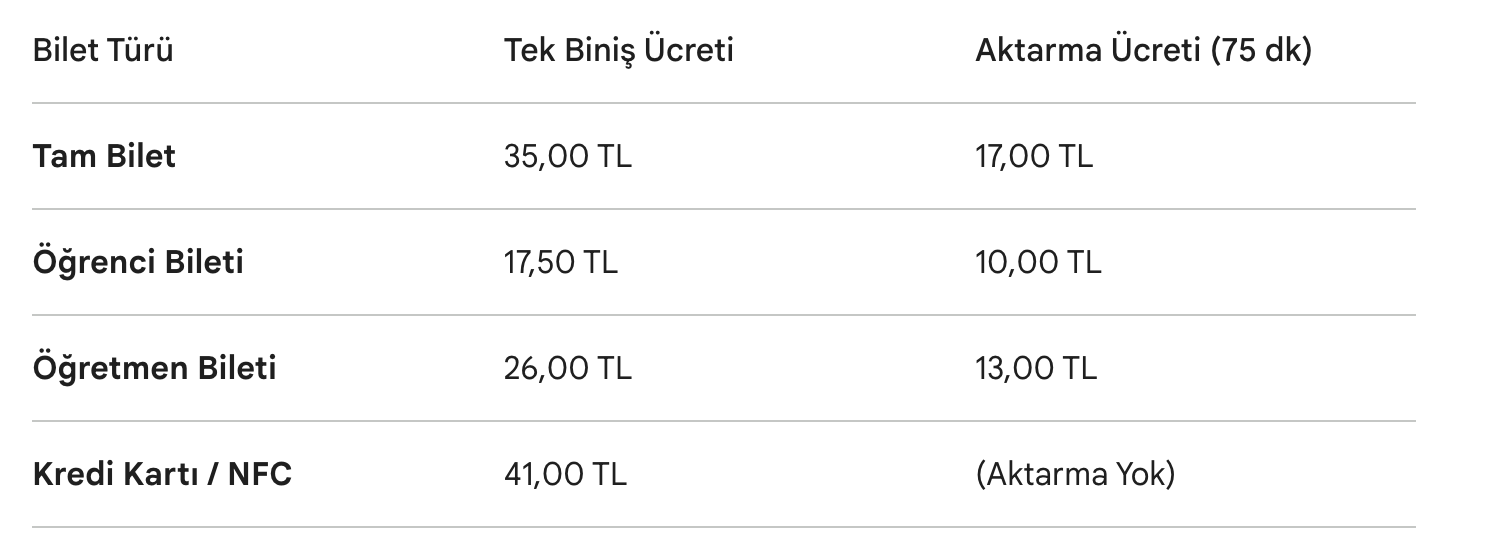Screen dimensions: 1508x546
Task: Select the 13,00 TL transfer fee
Action: click(1035, 368)
